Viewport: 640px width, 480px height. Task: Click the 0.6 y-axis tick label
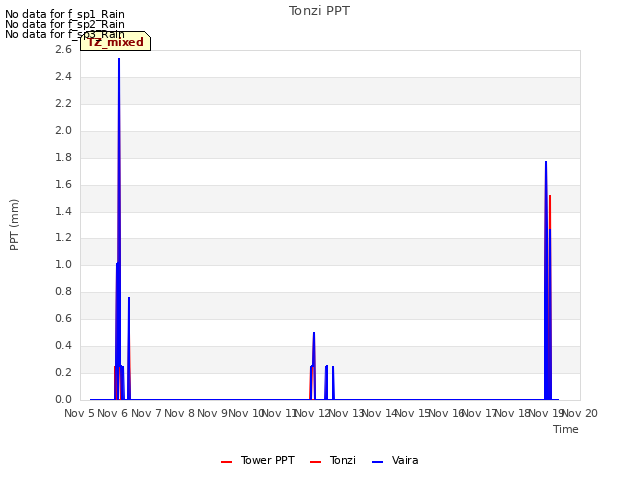click(x=63, y=318)
